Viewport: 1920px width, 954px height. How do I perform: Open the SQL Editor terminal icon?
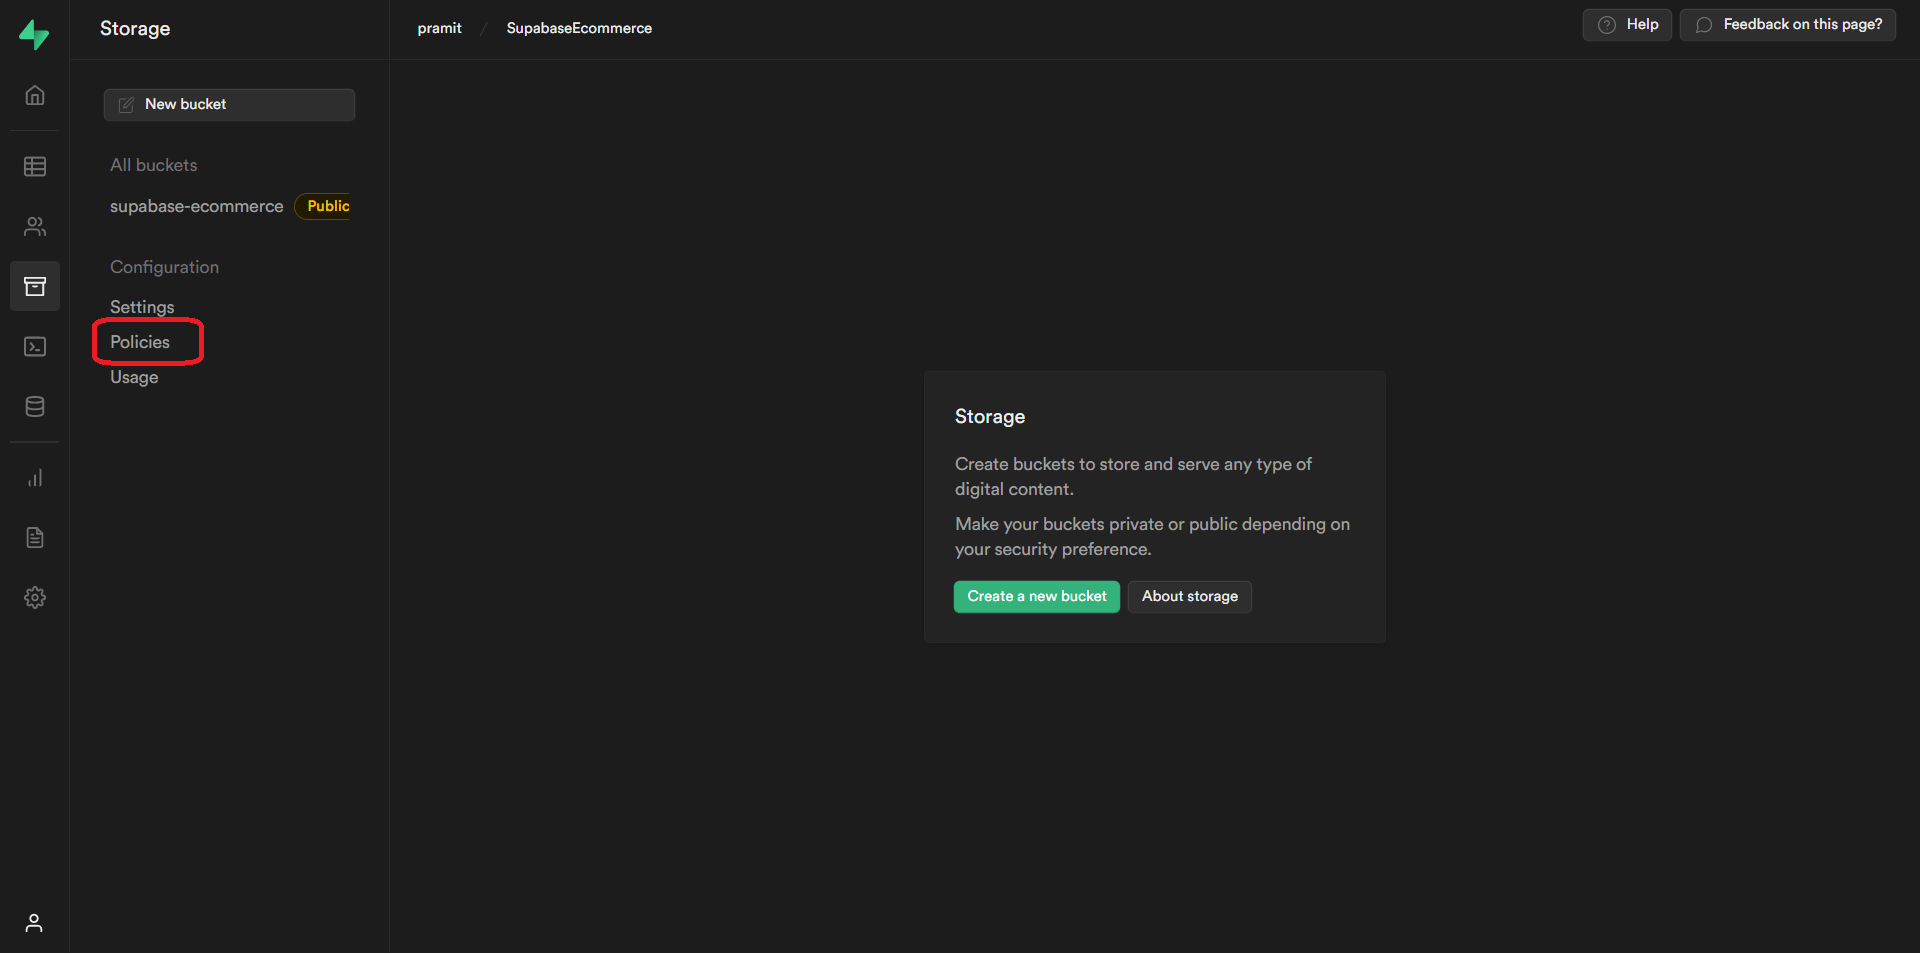[35, 347]
